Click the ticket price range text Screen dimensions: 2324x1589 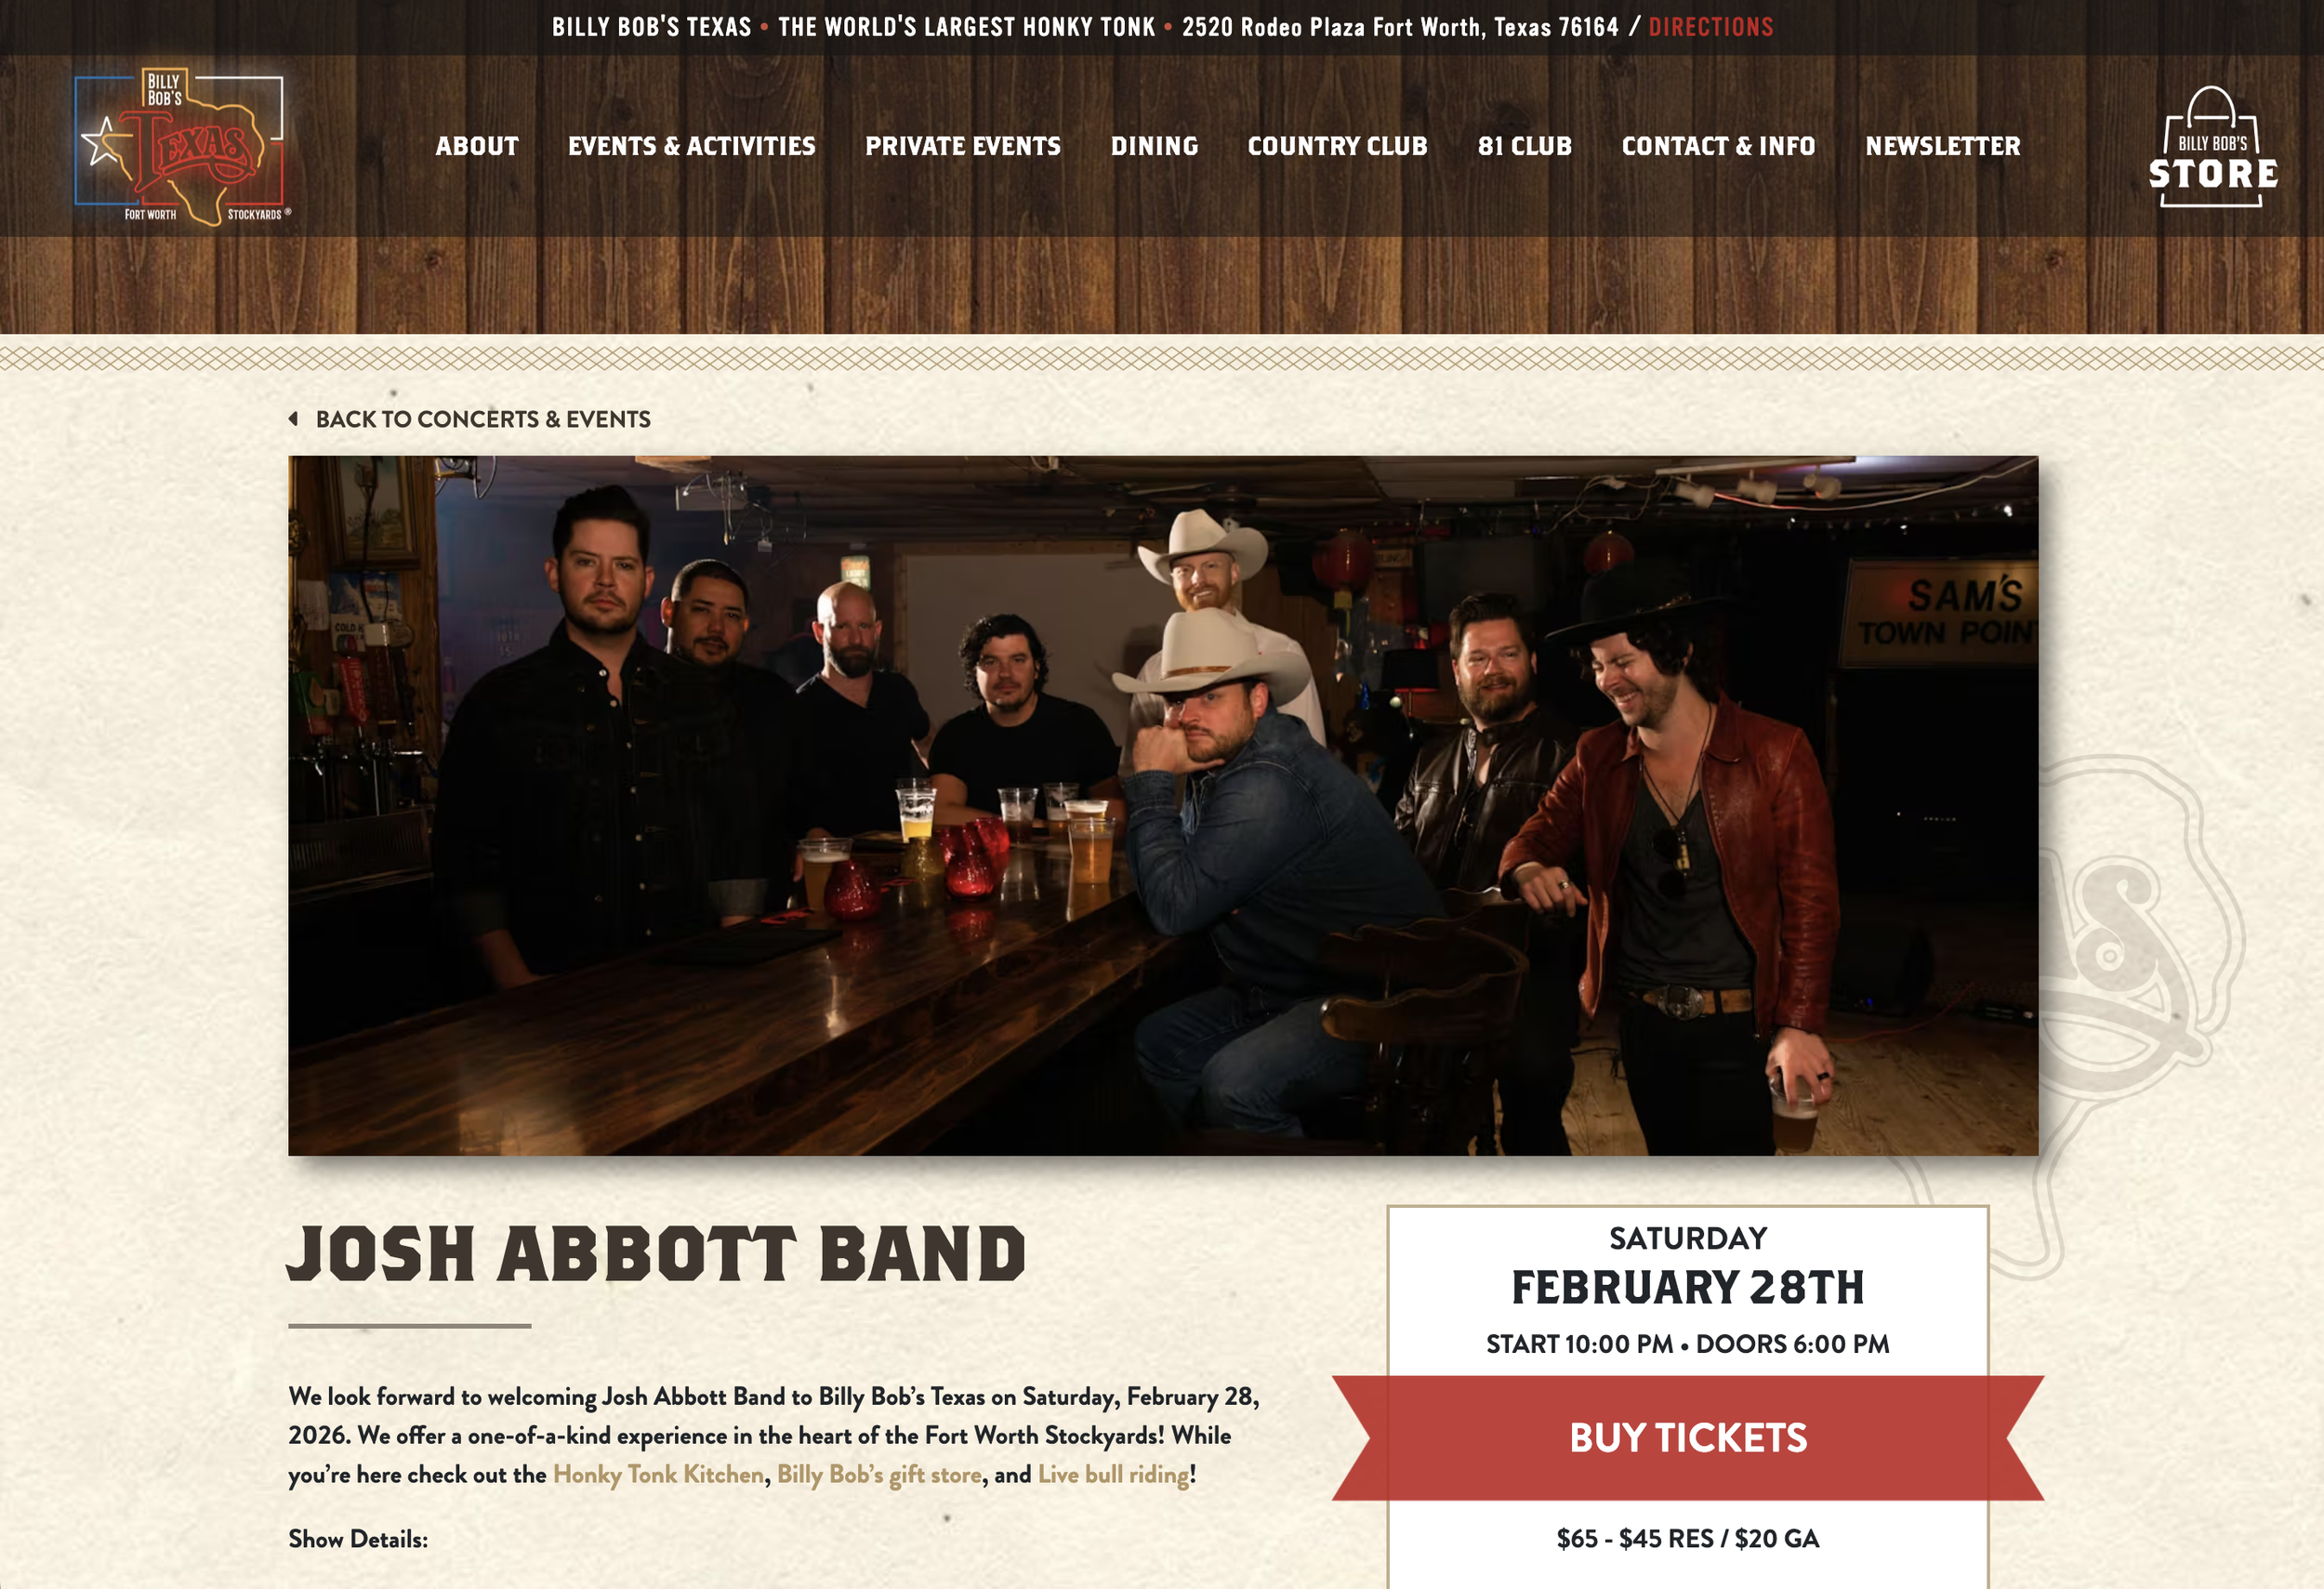1688,1539
